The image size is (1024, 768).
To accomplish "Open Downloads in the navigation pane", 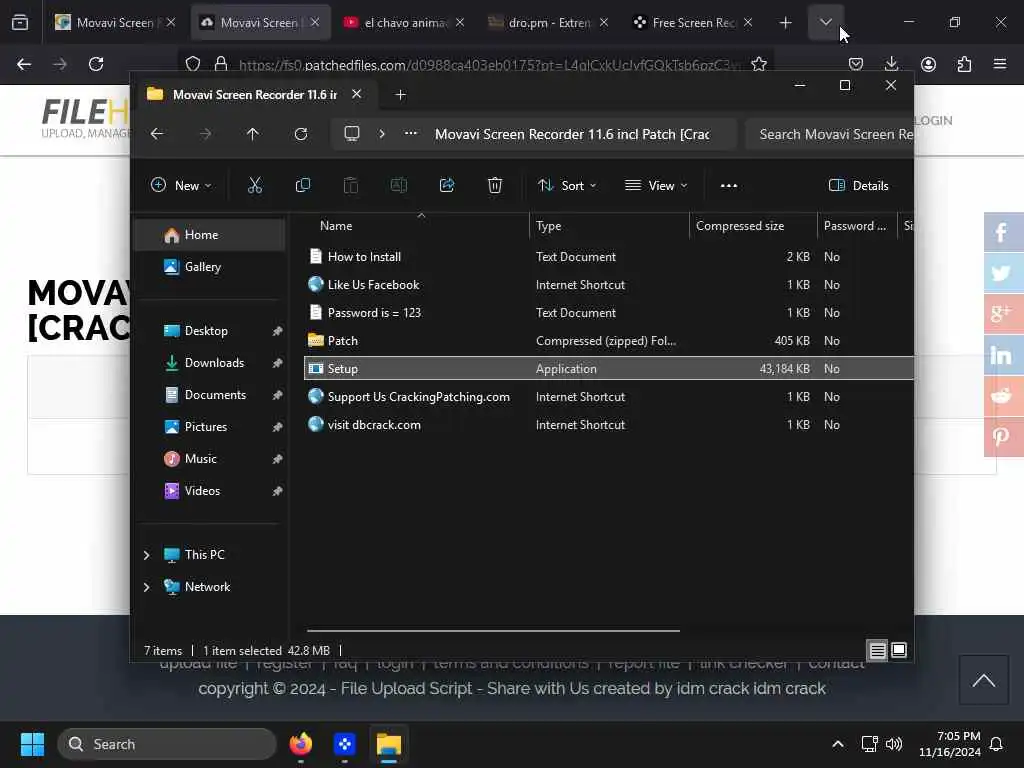I will 209,362.
